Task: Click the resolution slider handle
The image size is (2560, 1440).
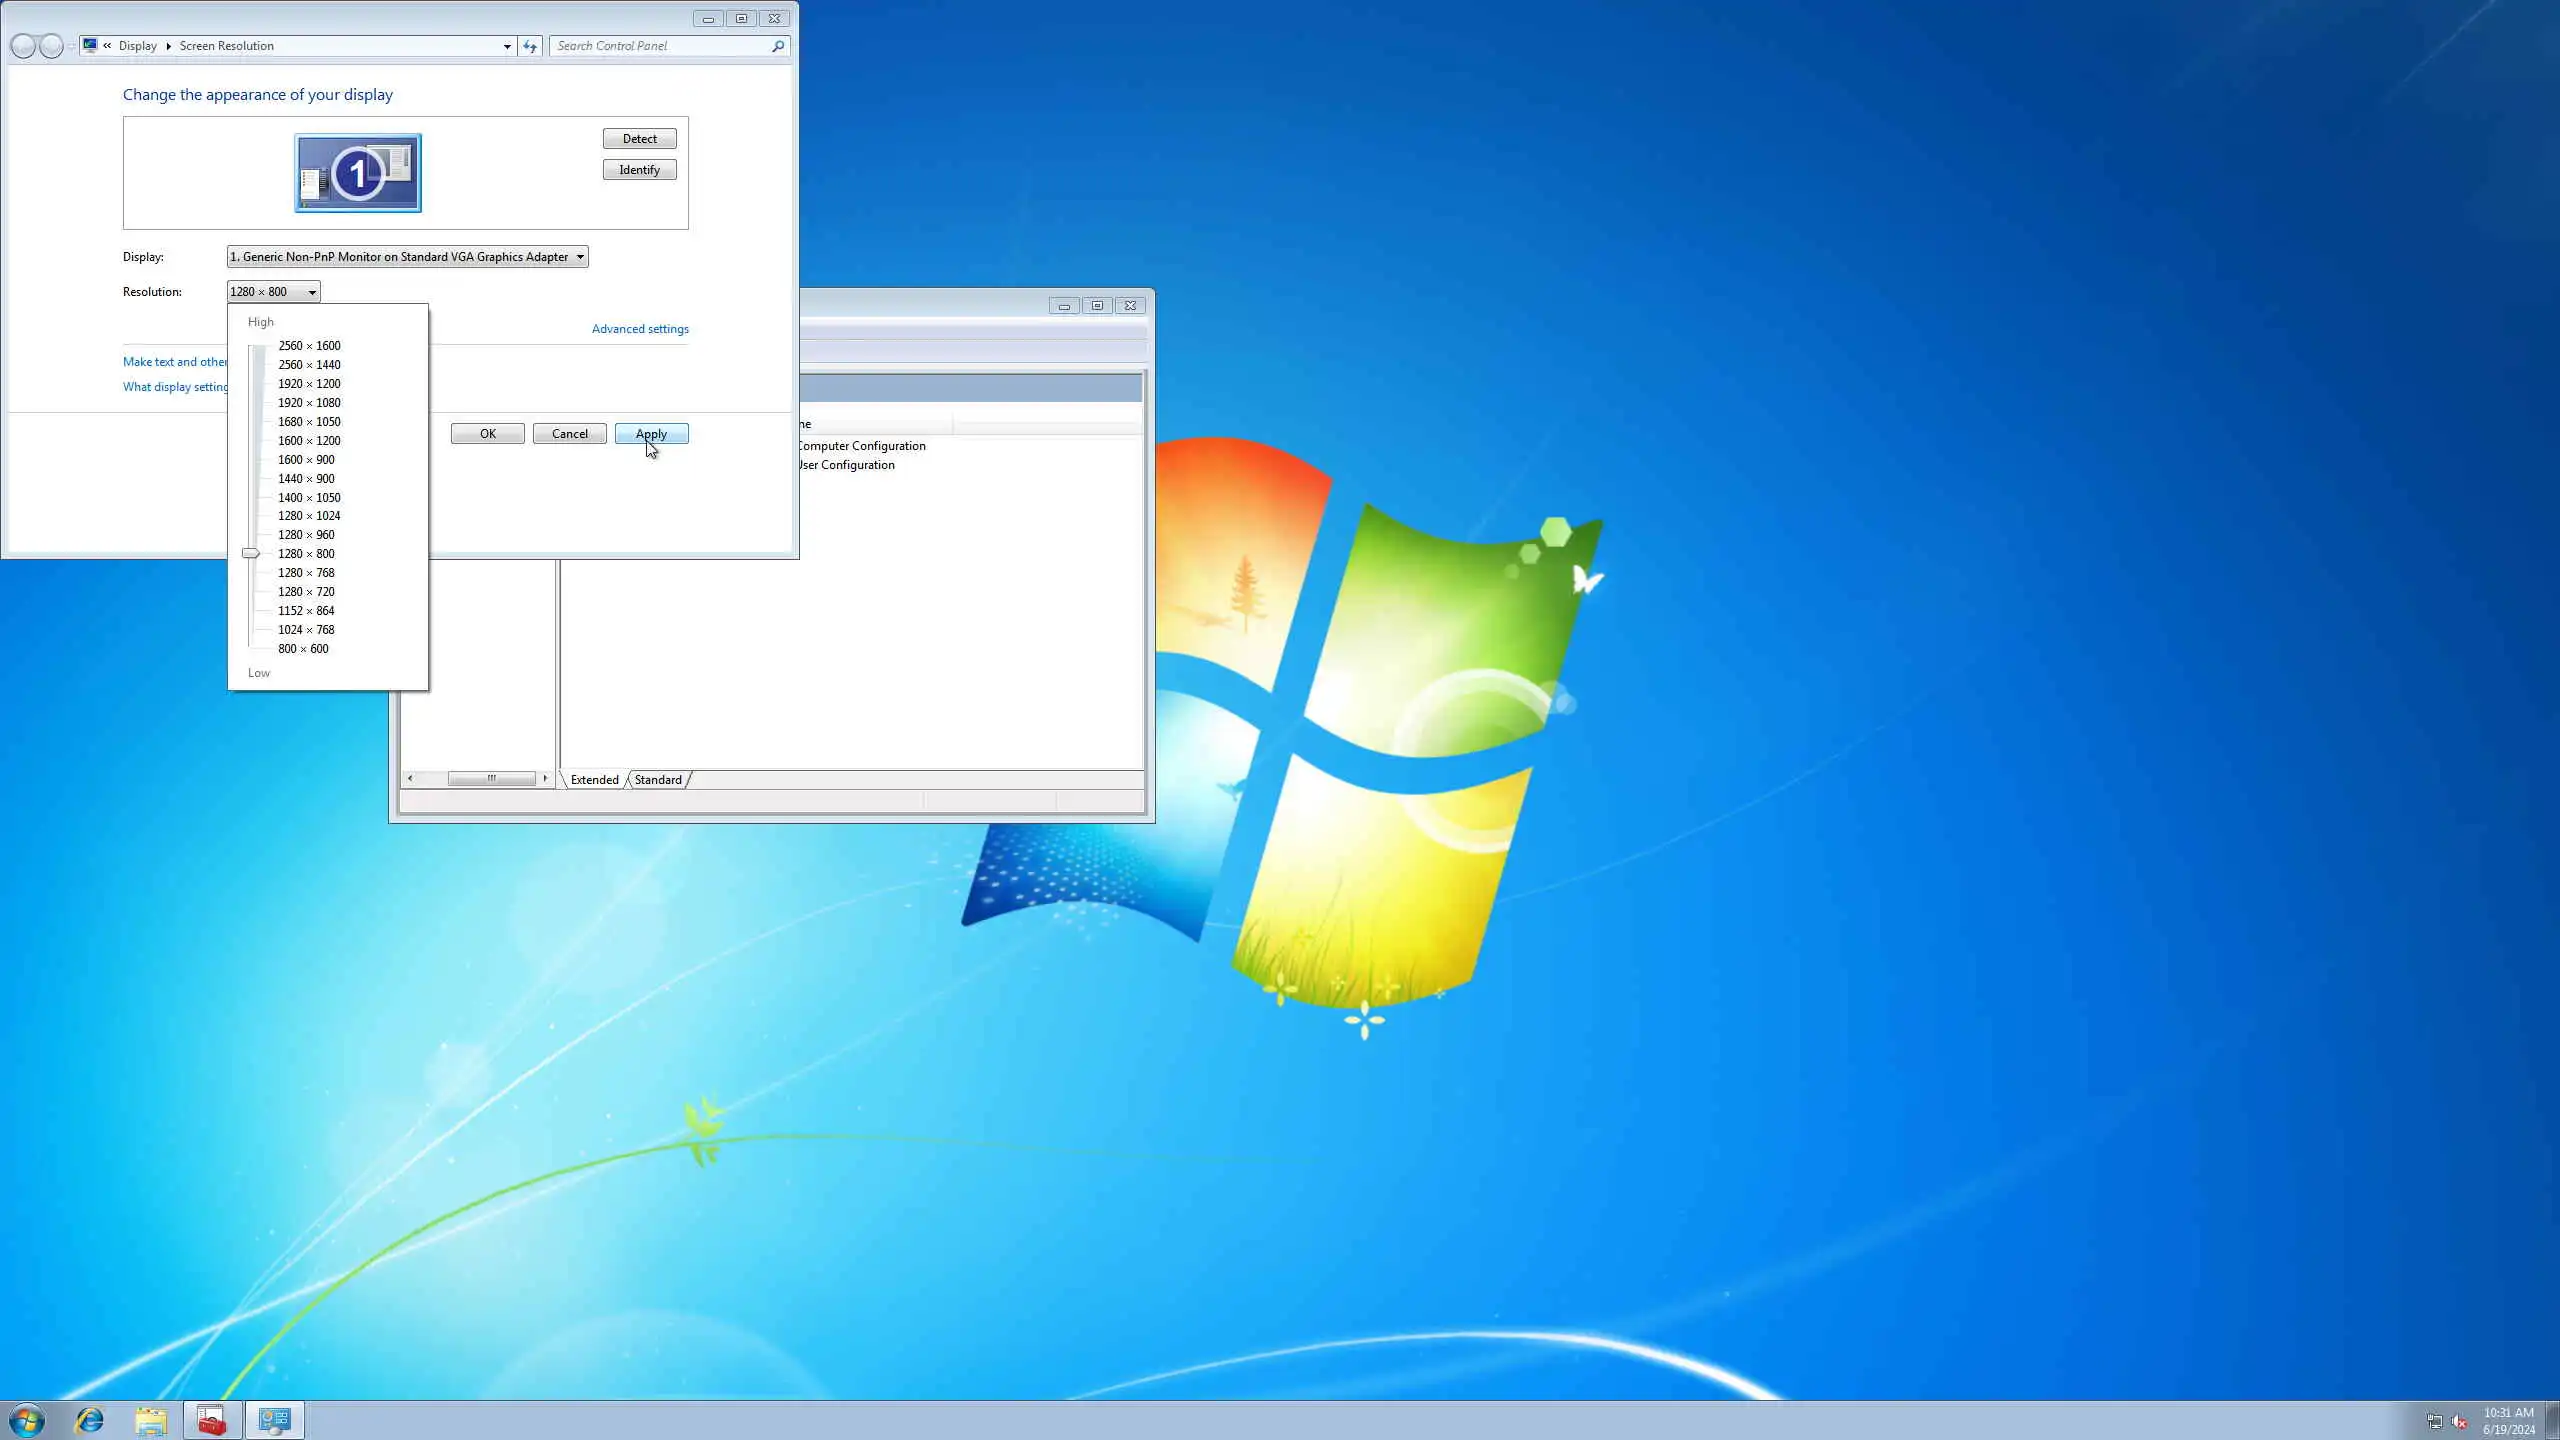Action: (250, 553)
